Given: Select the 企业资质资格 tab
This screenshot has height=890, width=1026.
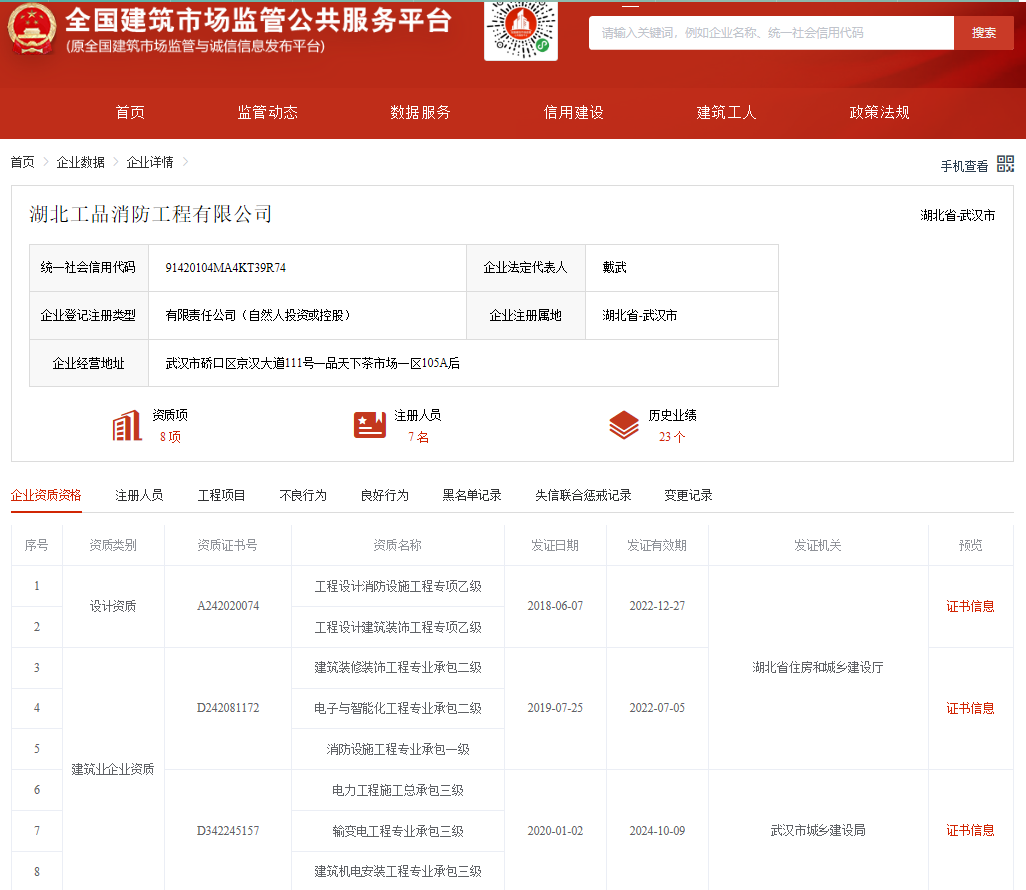Looking at the screenshot, I should click(x=46, y=495).
